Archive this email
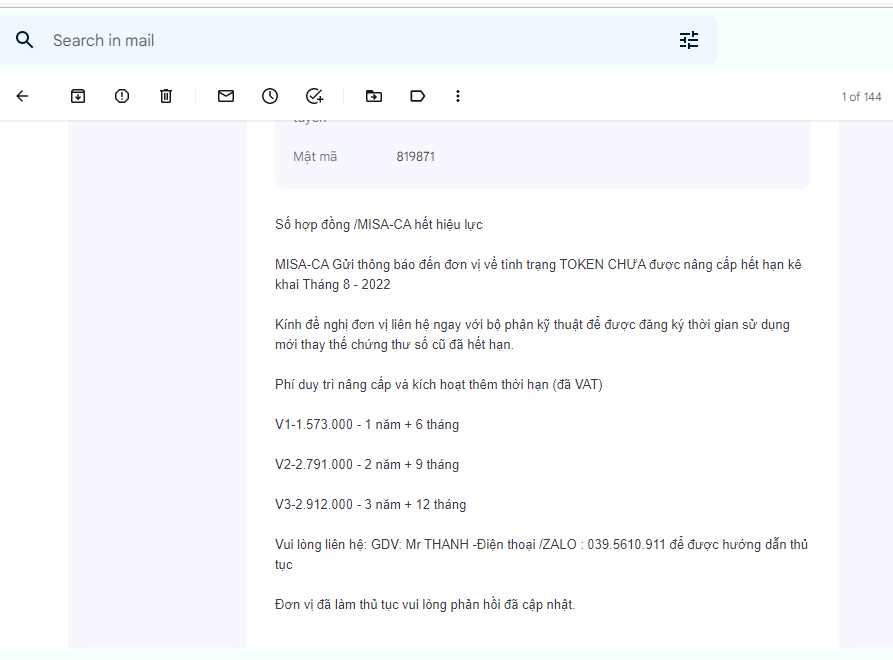Viewport: 893px width, 660px height. tap(78, 96)
